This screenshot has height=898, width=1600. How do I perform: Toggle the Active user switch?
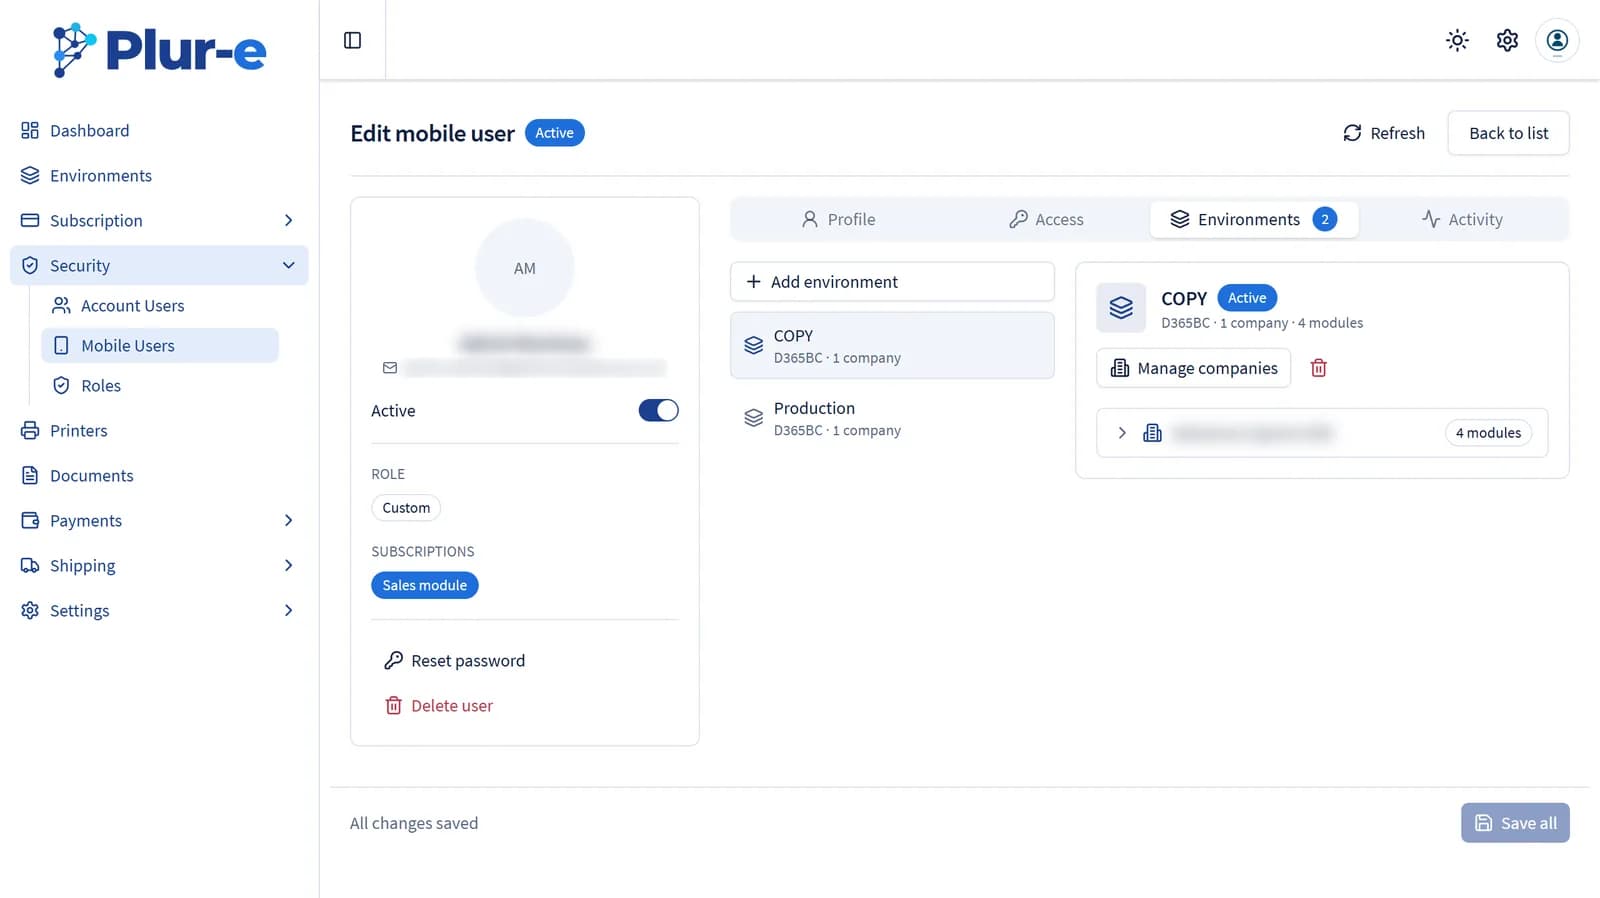[x=658, y=410]
